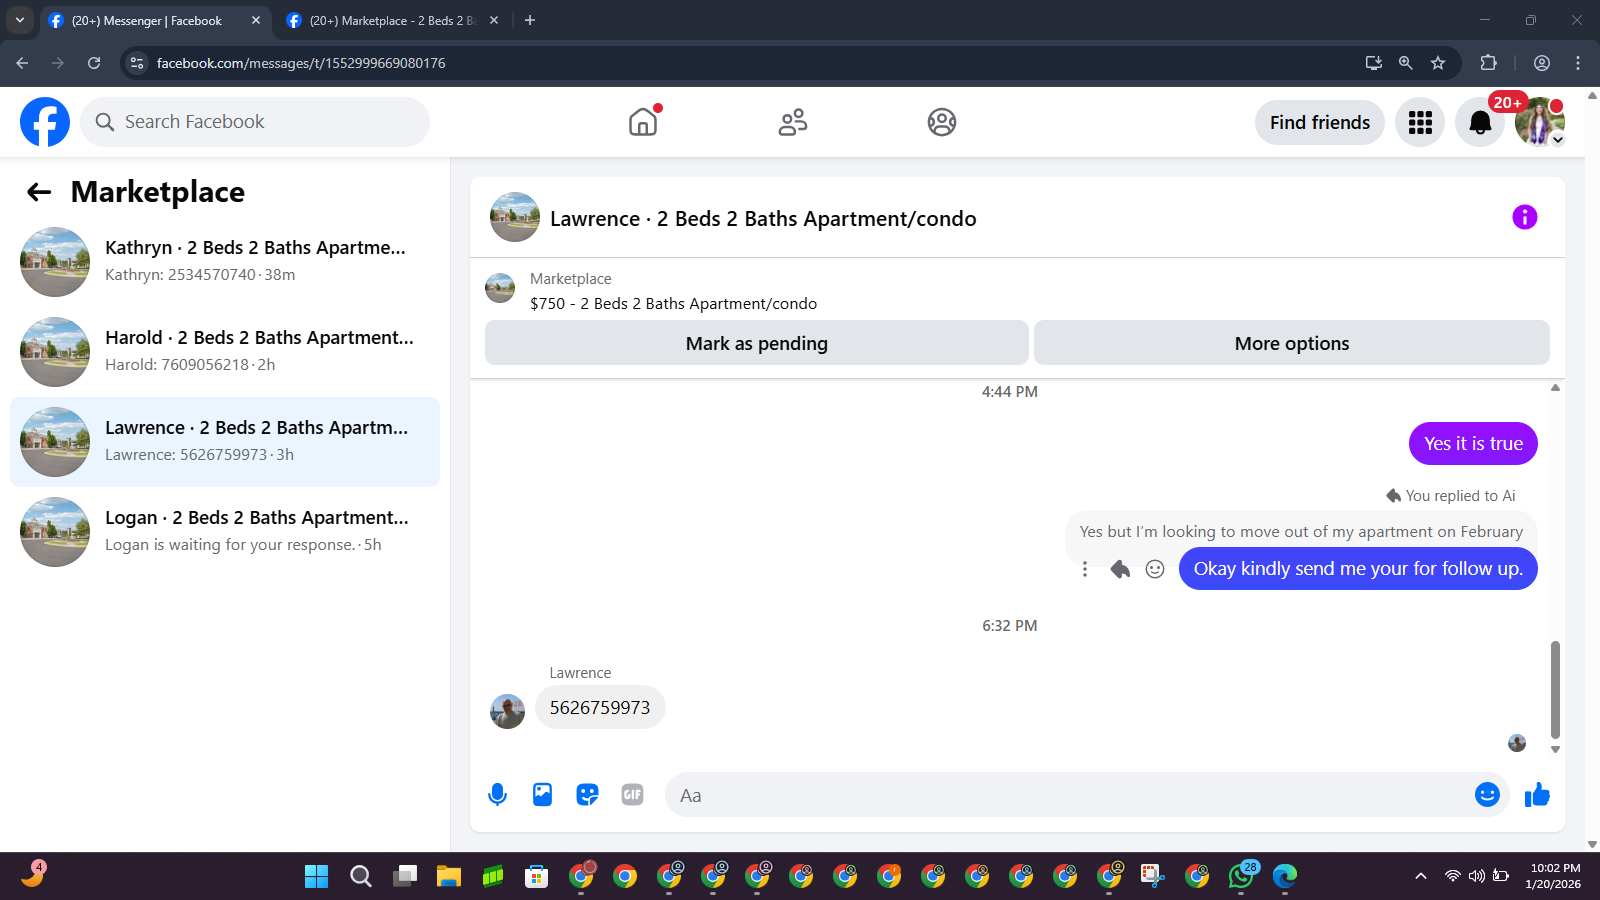Select Lawrence's conversation in the list
The height and width of the screenshot is (900, 1600).
225,442
